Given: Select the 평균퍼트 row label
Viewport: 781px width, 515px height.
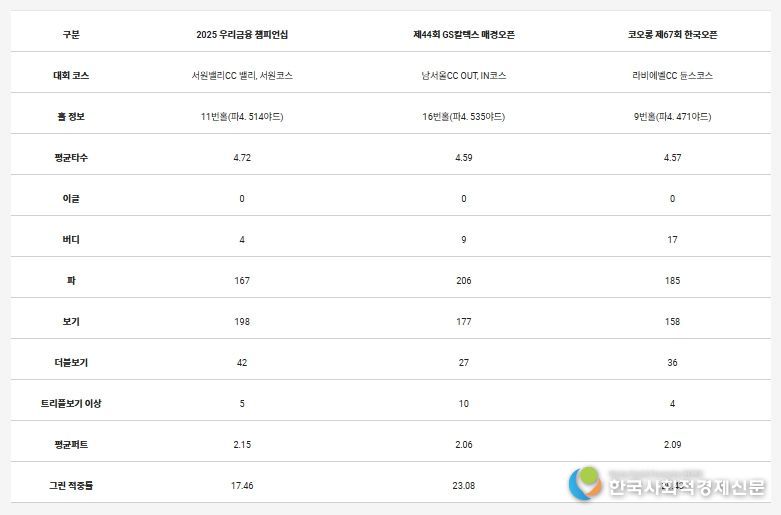Looking at the screenshot, I should (70, 444).
